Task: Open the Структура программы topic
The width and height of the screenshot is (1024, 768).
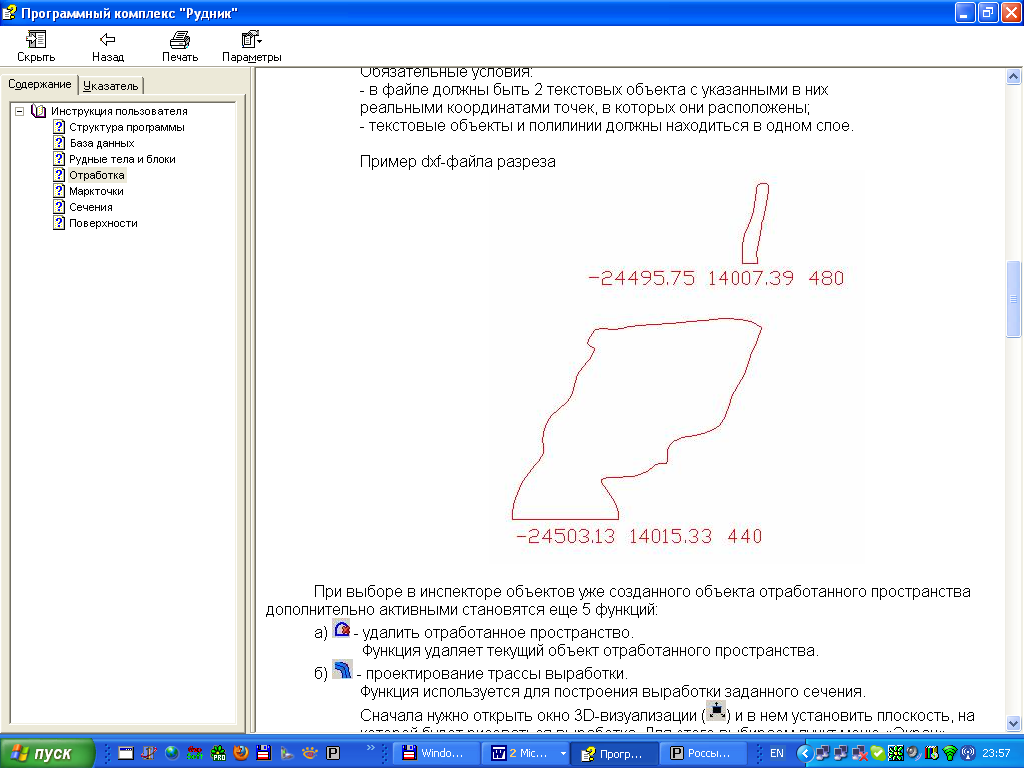Action: (x=126, y=127)
